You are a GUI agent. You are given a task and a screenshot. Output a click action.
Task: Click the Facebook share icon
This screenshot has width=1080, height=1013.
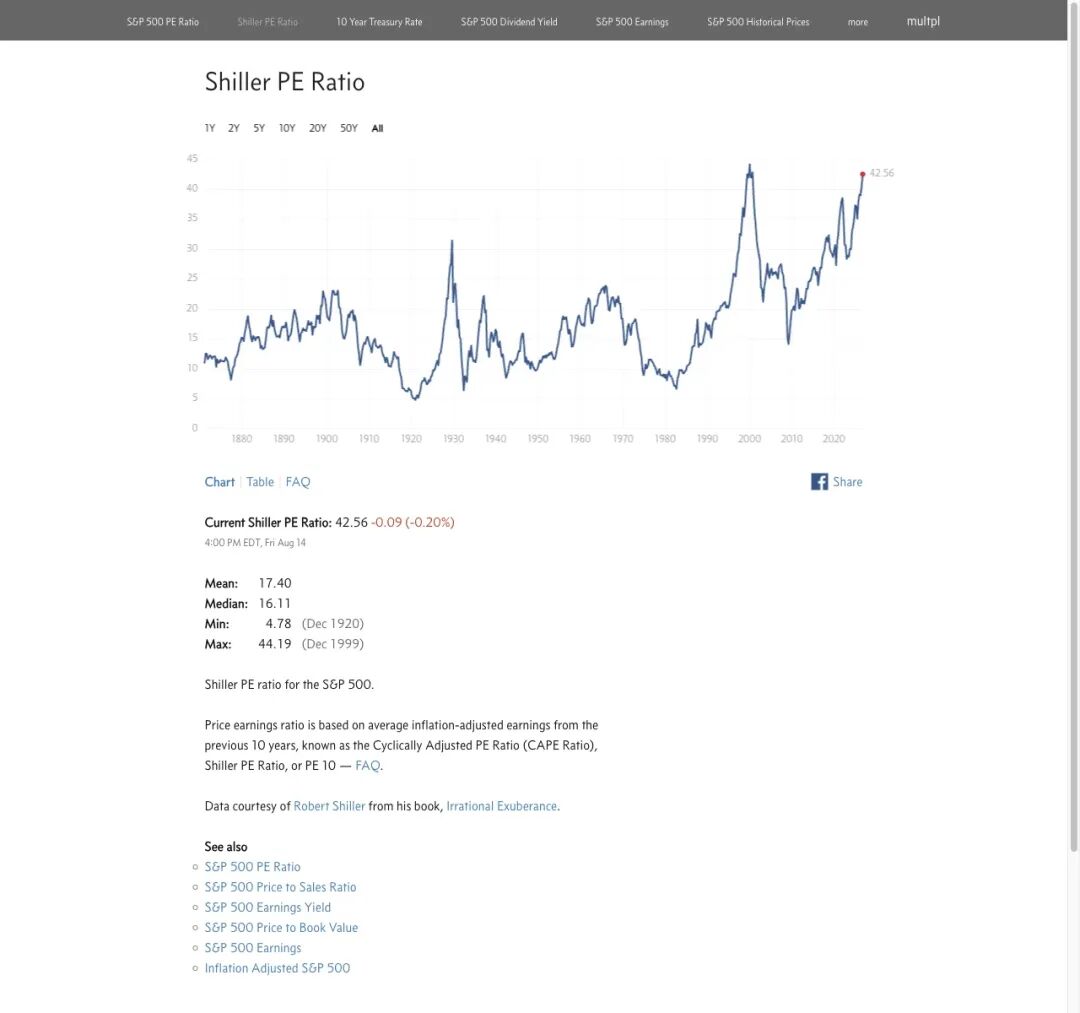tap(819, 481)
